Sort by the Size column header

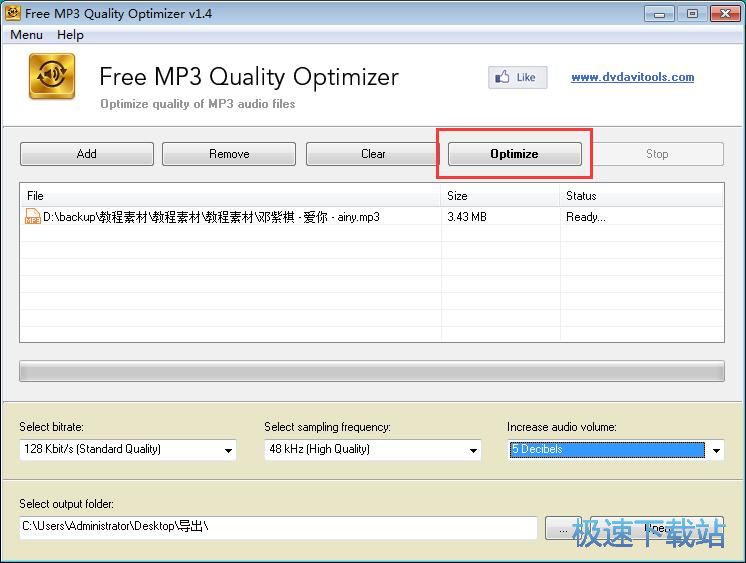tap(500, 196)
